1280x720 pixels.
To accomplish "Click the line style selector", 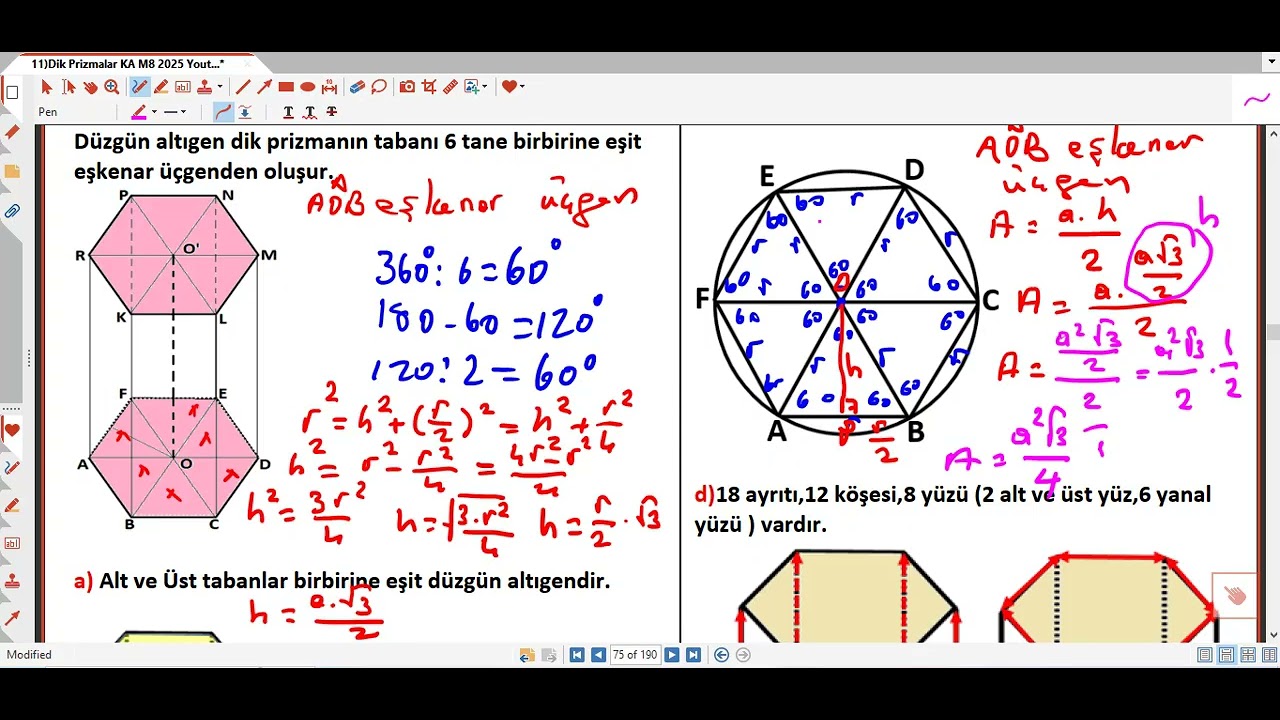I will 171,112.
